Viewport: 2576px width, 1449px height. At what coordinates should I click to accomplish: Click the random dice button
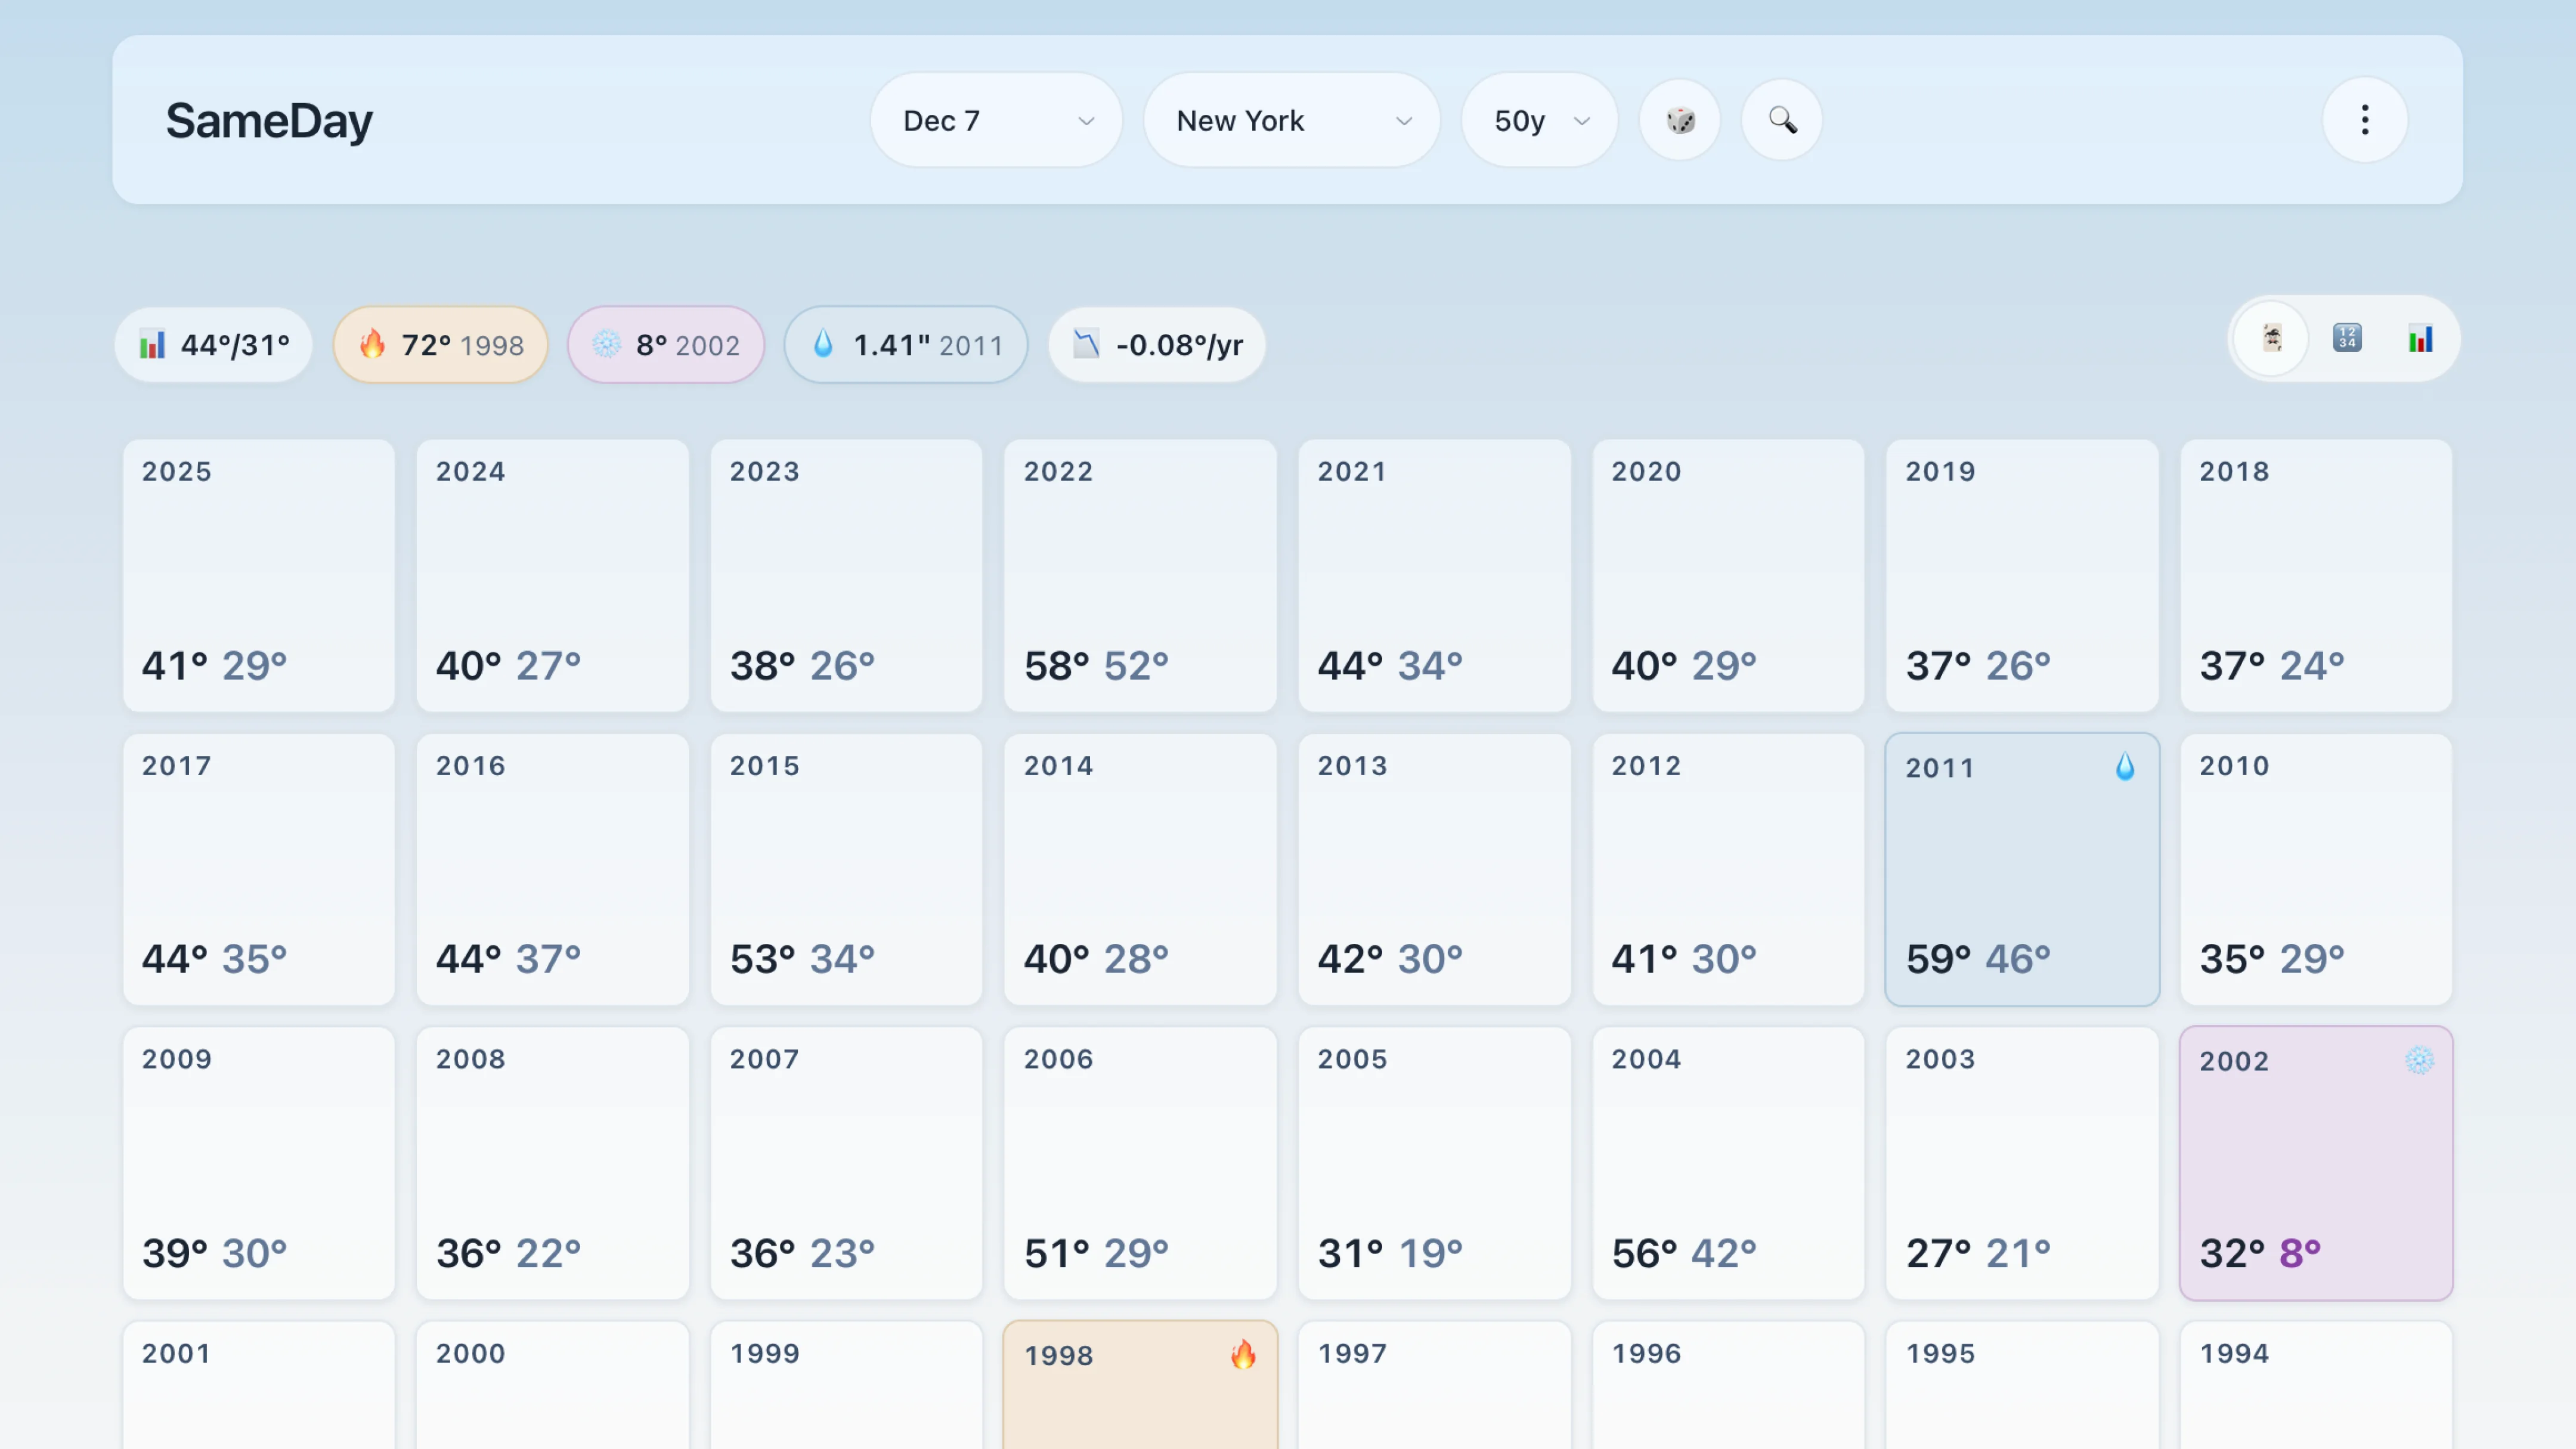click(1680, 120)
